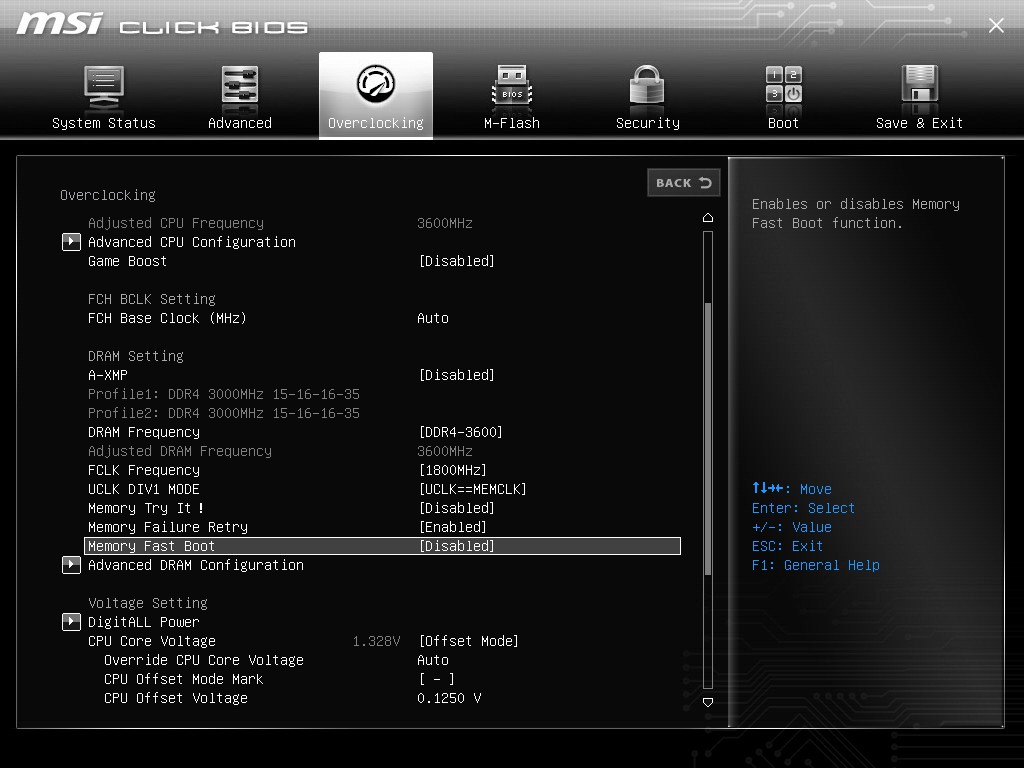Image resolution: width=1024 pixels, height=768 pixels.
Task: Switch to Security tab label
Action: (648, 123)
